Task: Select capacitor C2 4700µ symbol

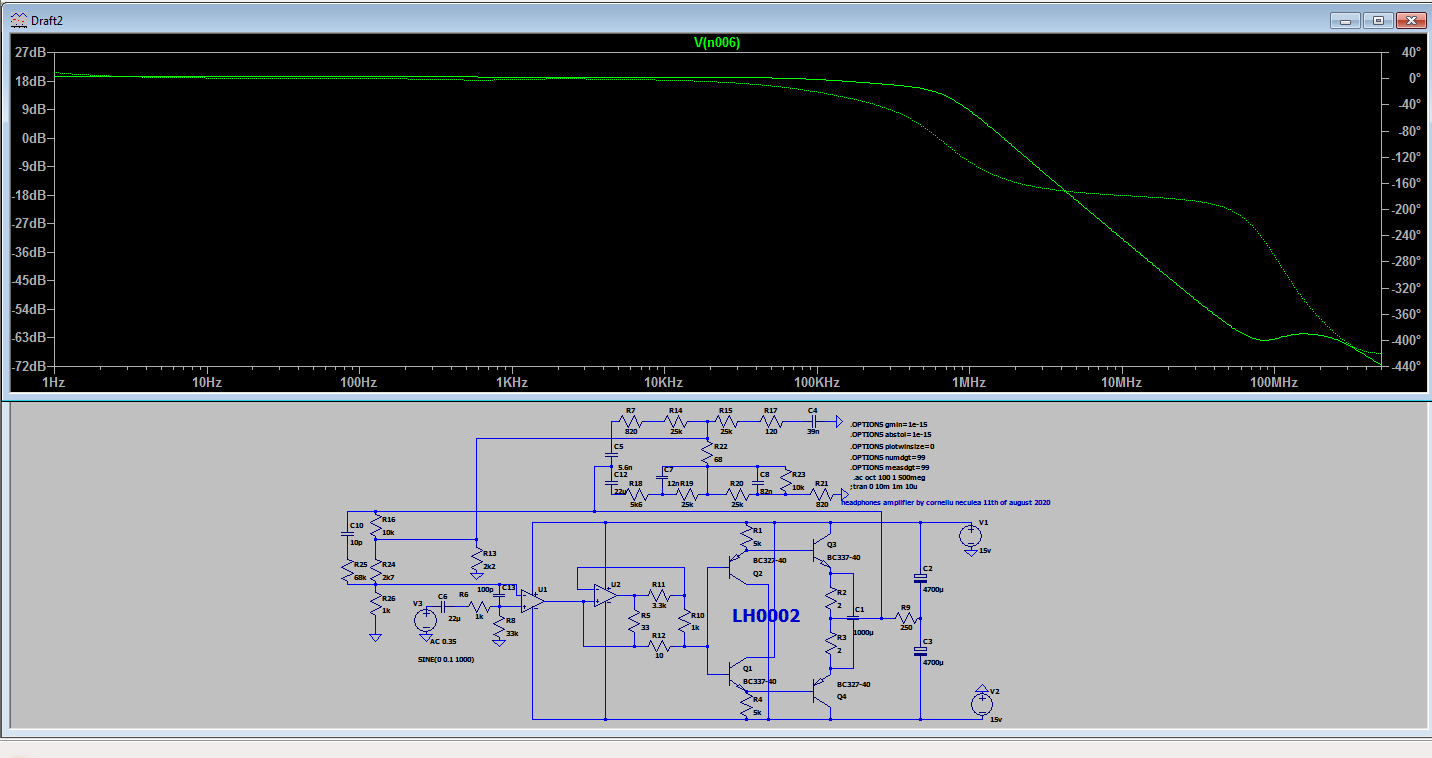Action: 921,578
